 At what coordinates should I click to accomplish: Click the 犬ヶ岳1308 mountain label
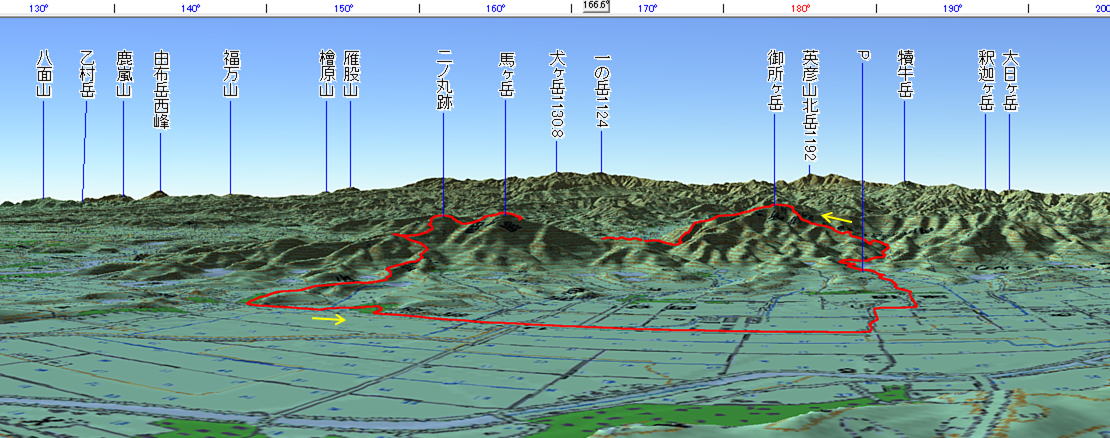point(557,96)
